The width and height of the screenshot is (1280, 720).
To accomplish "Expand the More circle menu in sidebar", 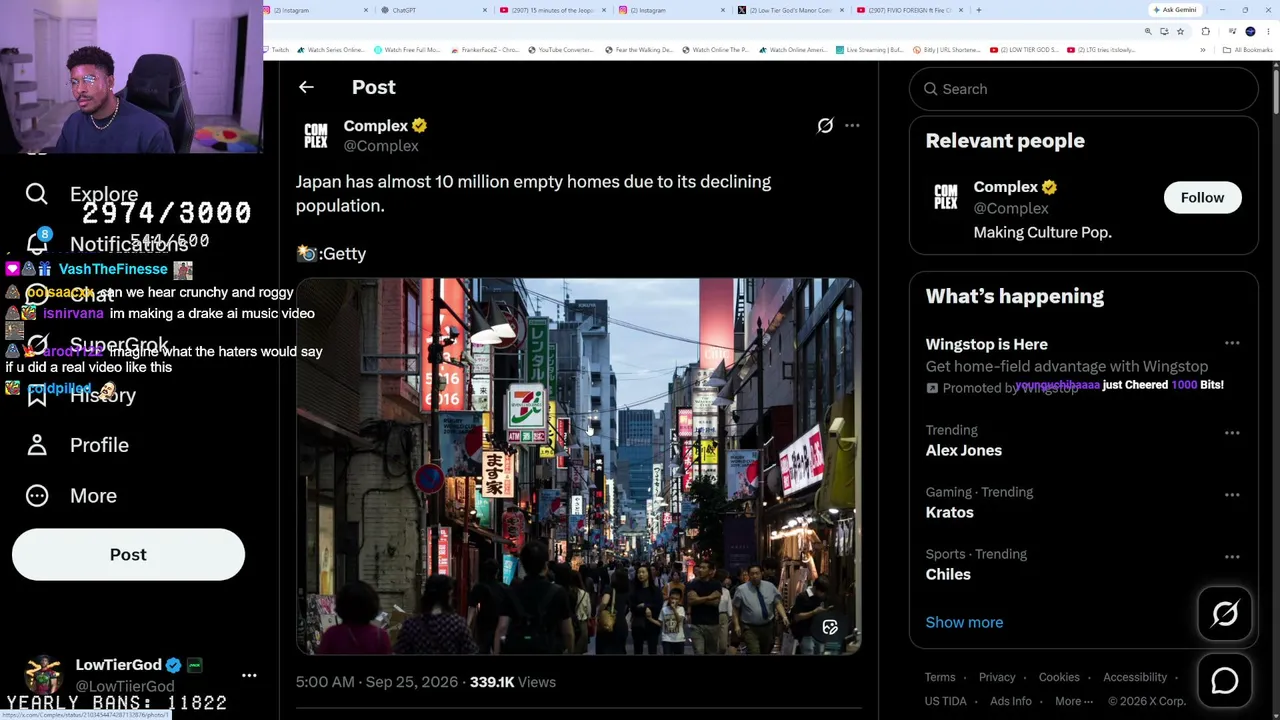I will point(37,496).
